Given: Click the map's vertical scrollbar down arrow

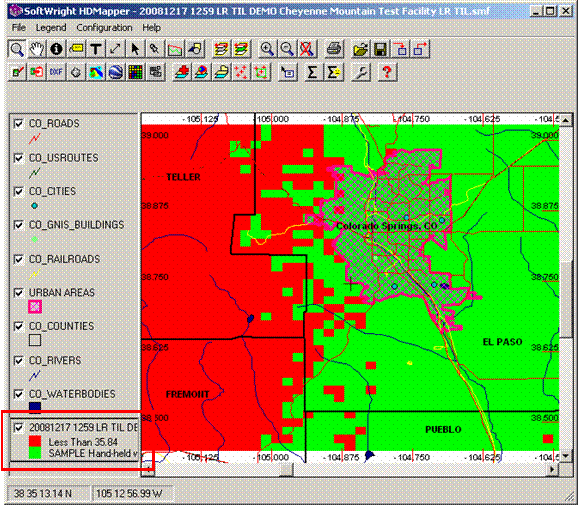Looking at the screenshot, I should (x=565, y=456).
